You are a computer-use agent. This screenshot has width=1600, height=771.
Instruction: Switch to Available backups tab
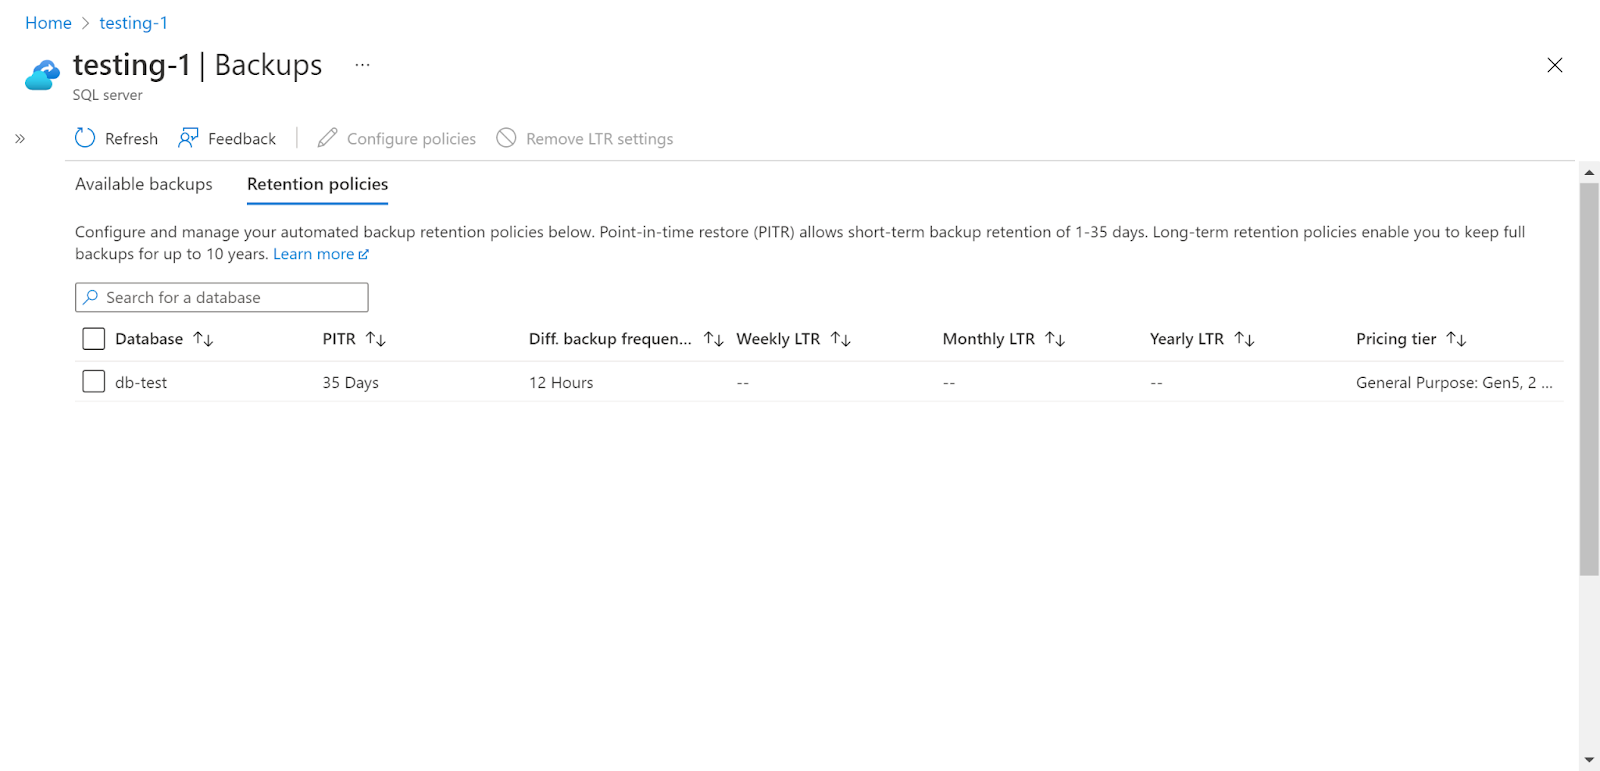click(x=144, y=184)
